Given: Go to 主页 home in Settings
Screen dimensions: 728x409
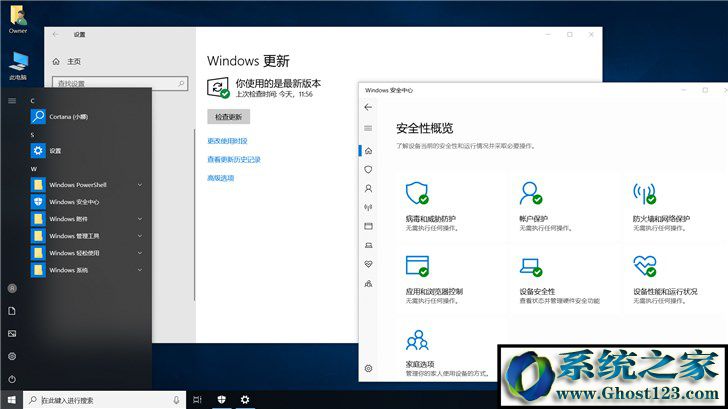Looking at the screenshot, I should [x=67, y=61].
